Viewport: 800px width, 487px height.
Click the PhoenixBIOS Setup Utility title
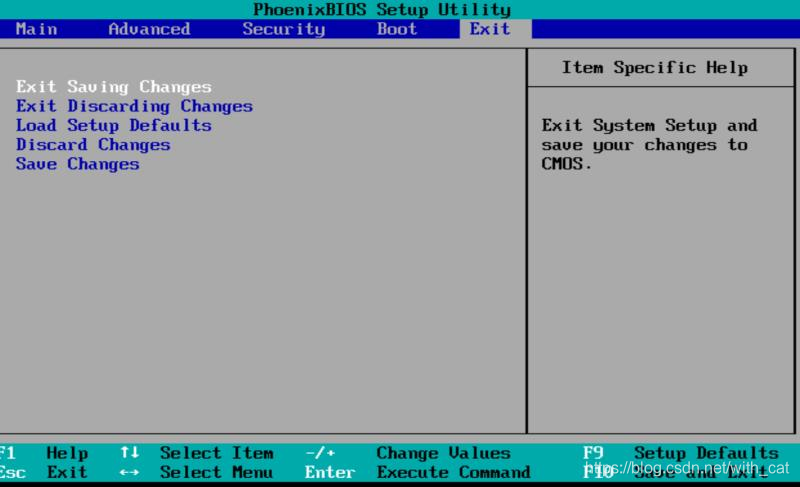382,9
